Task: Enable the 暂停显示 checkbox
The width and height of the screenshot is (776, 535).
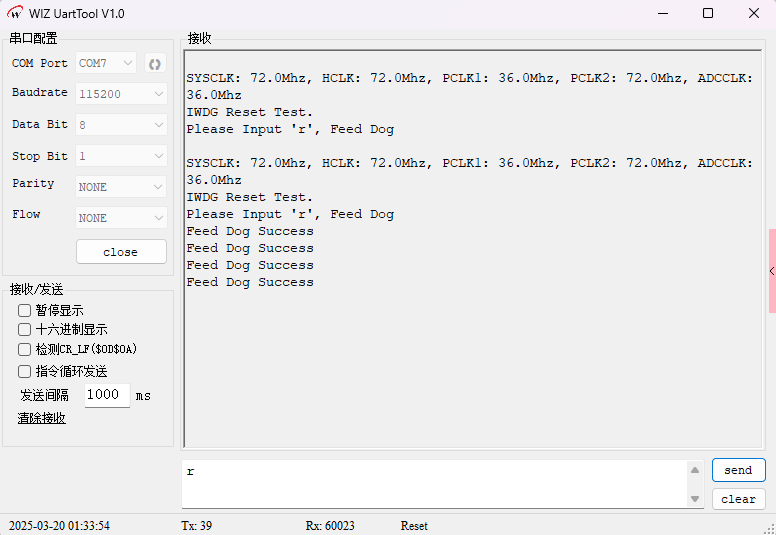Action: (x=25, y=310)
